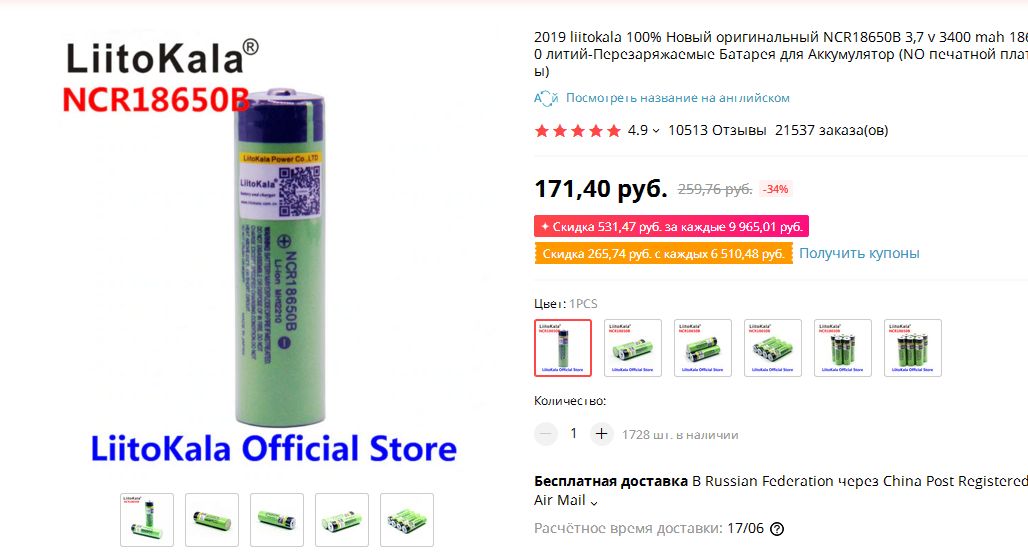The image size is (1028, 557).
Task: Click the fifth red rating star
Action: tap(614, 130)
